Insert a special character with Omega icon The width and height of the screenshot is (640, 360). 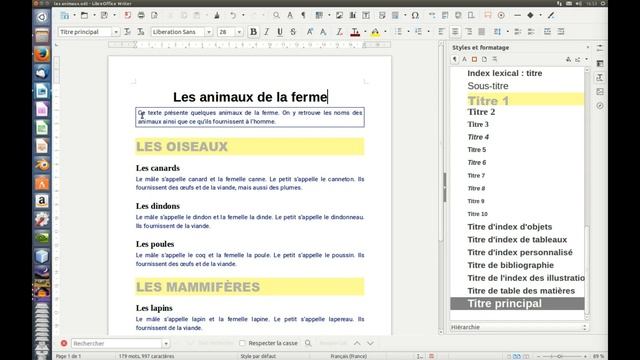tap(415, 16)
